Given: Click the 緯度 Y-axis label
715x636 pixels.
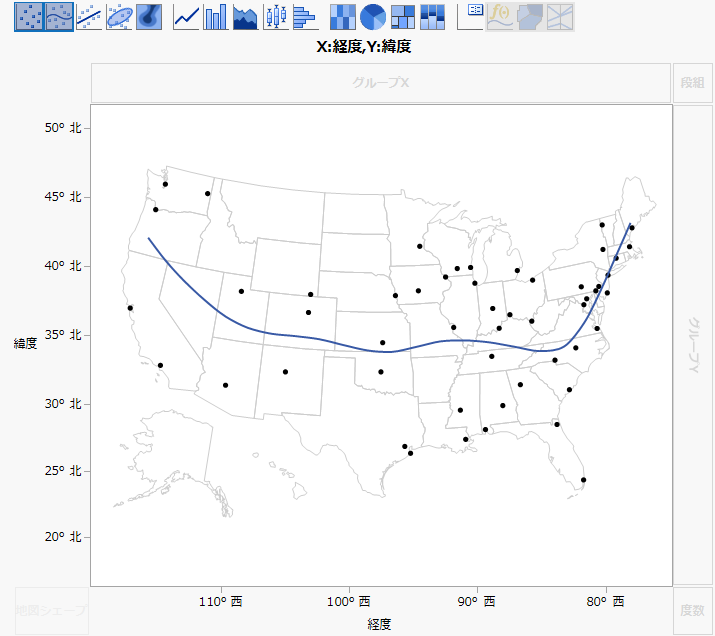Looking at the screenshot, I should [25, 343].
